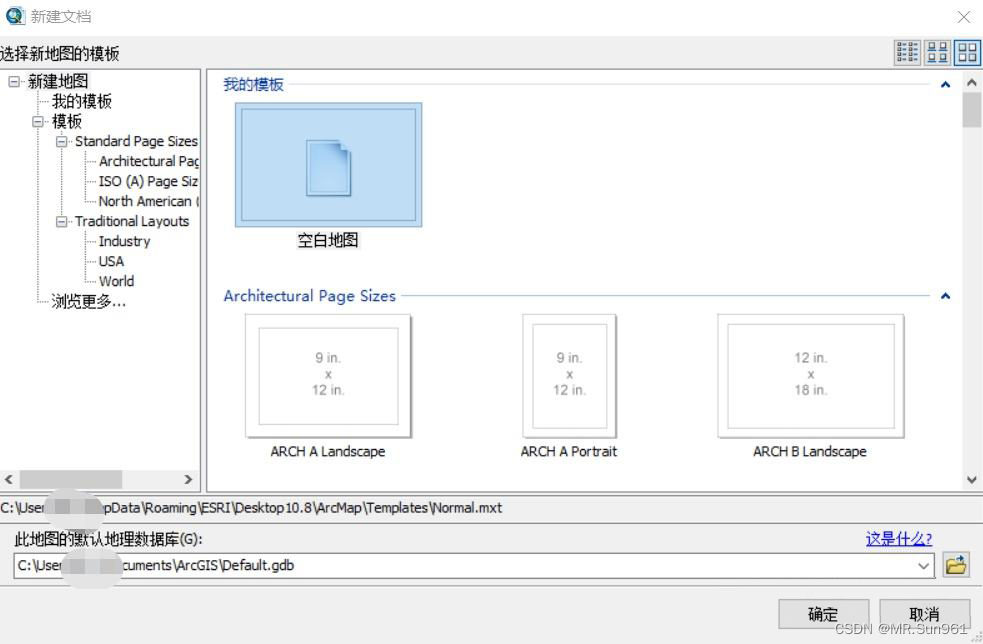
Task: Open the geodatabase browse folder icon
Action: (x=956, y=565)
